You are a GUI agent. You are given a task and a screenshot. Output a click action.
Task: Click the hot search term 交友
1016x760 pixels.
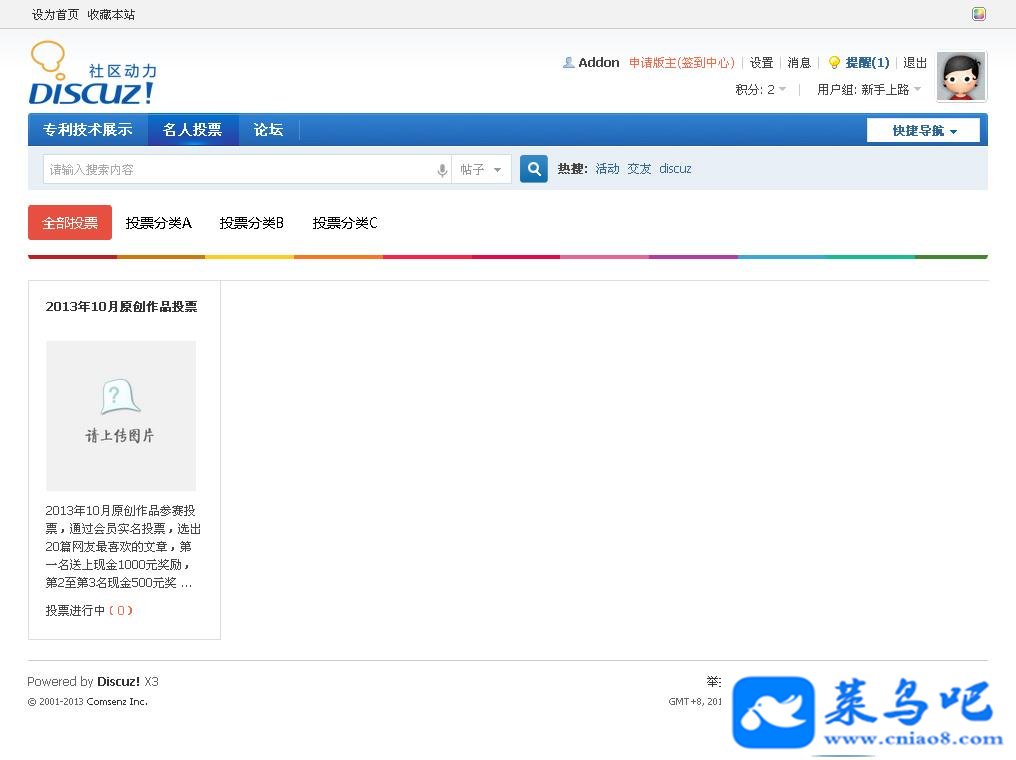639,169
